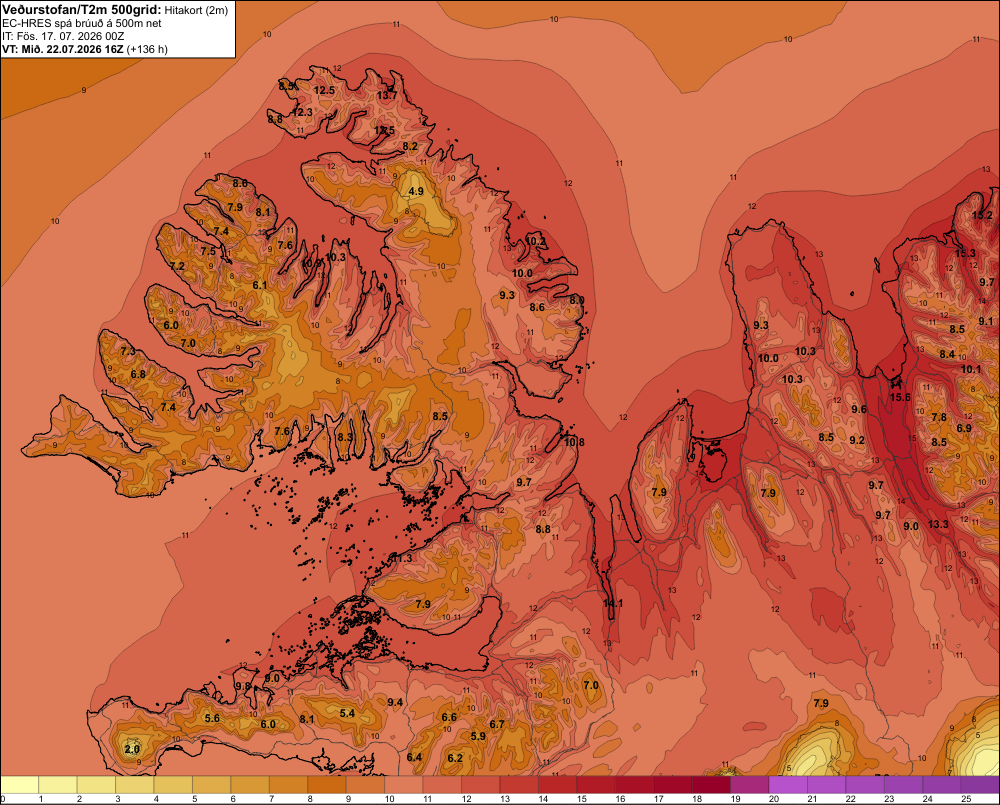1000x805 pixels.
Task: Click the 4.9 temperature on the glacier
Action: 416,191
